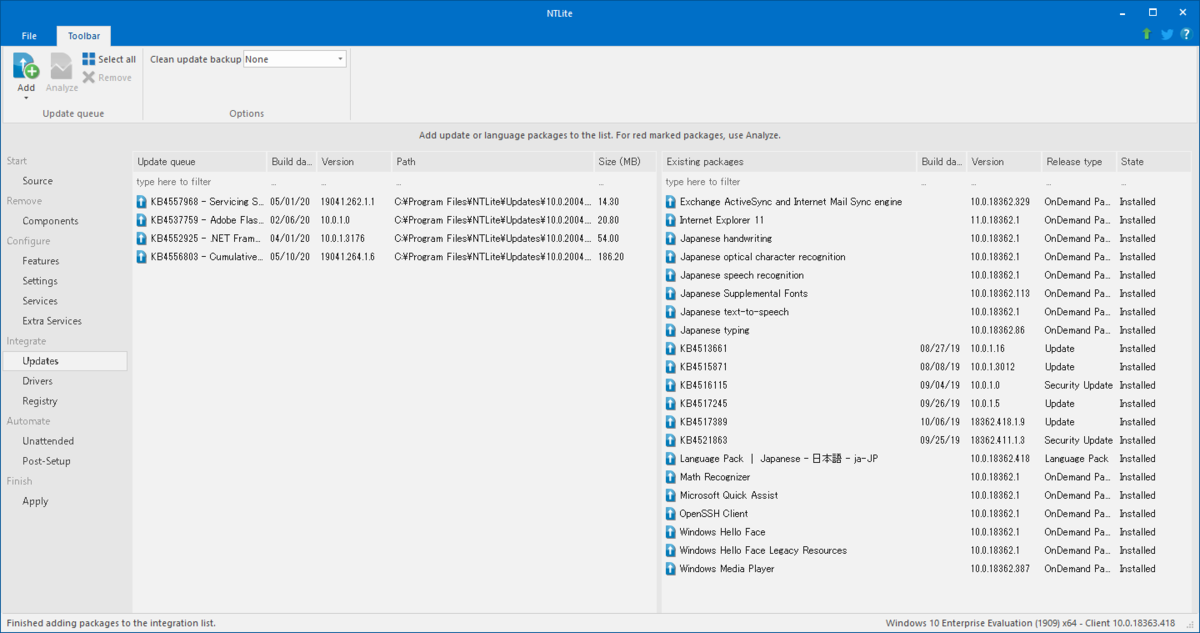Click size value 186.20
Viewport: 1200px width, 633px height.
coord(611,257)
